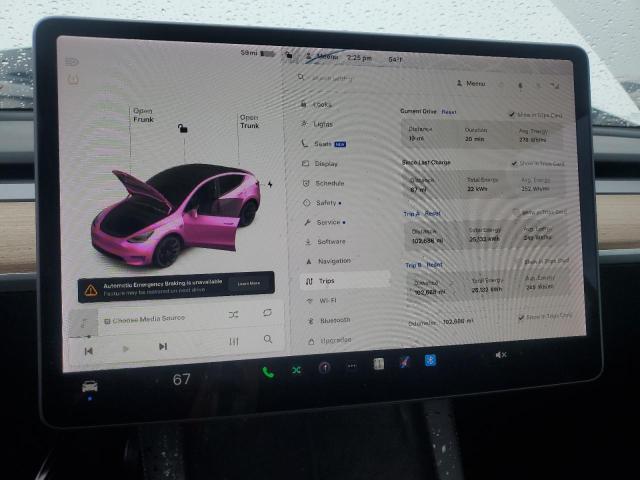This screenshot has height=480, width=640.
Task: Tap the headlight indicator icon at top left
Action: tap(72, 62)
